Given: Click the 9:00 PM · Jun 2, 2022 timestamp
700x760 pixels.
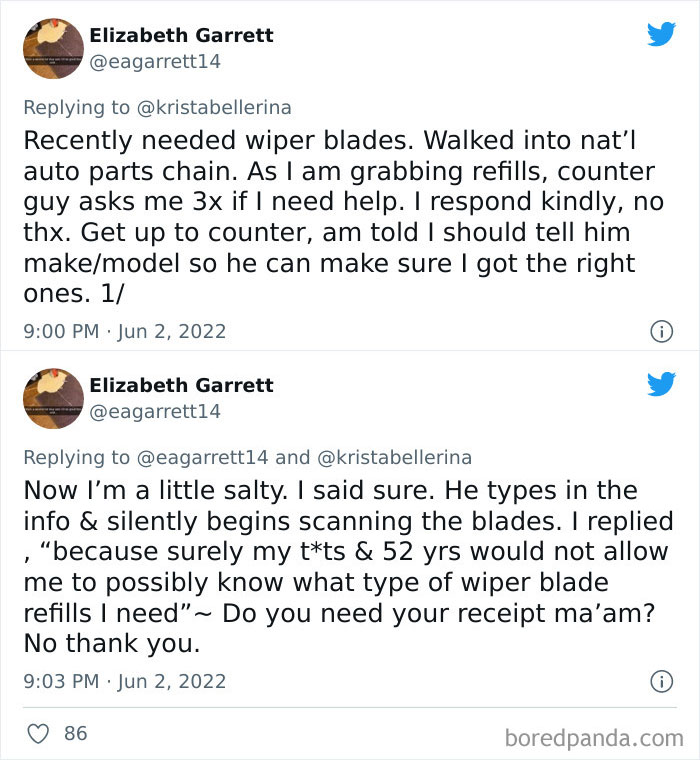Looking at the screenshot, I should pos(124,331).
